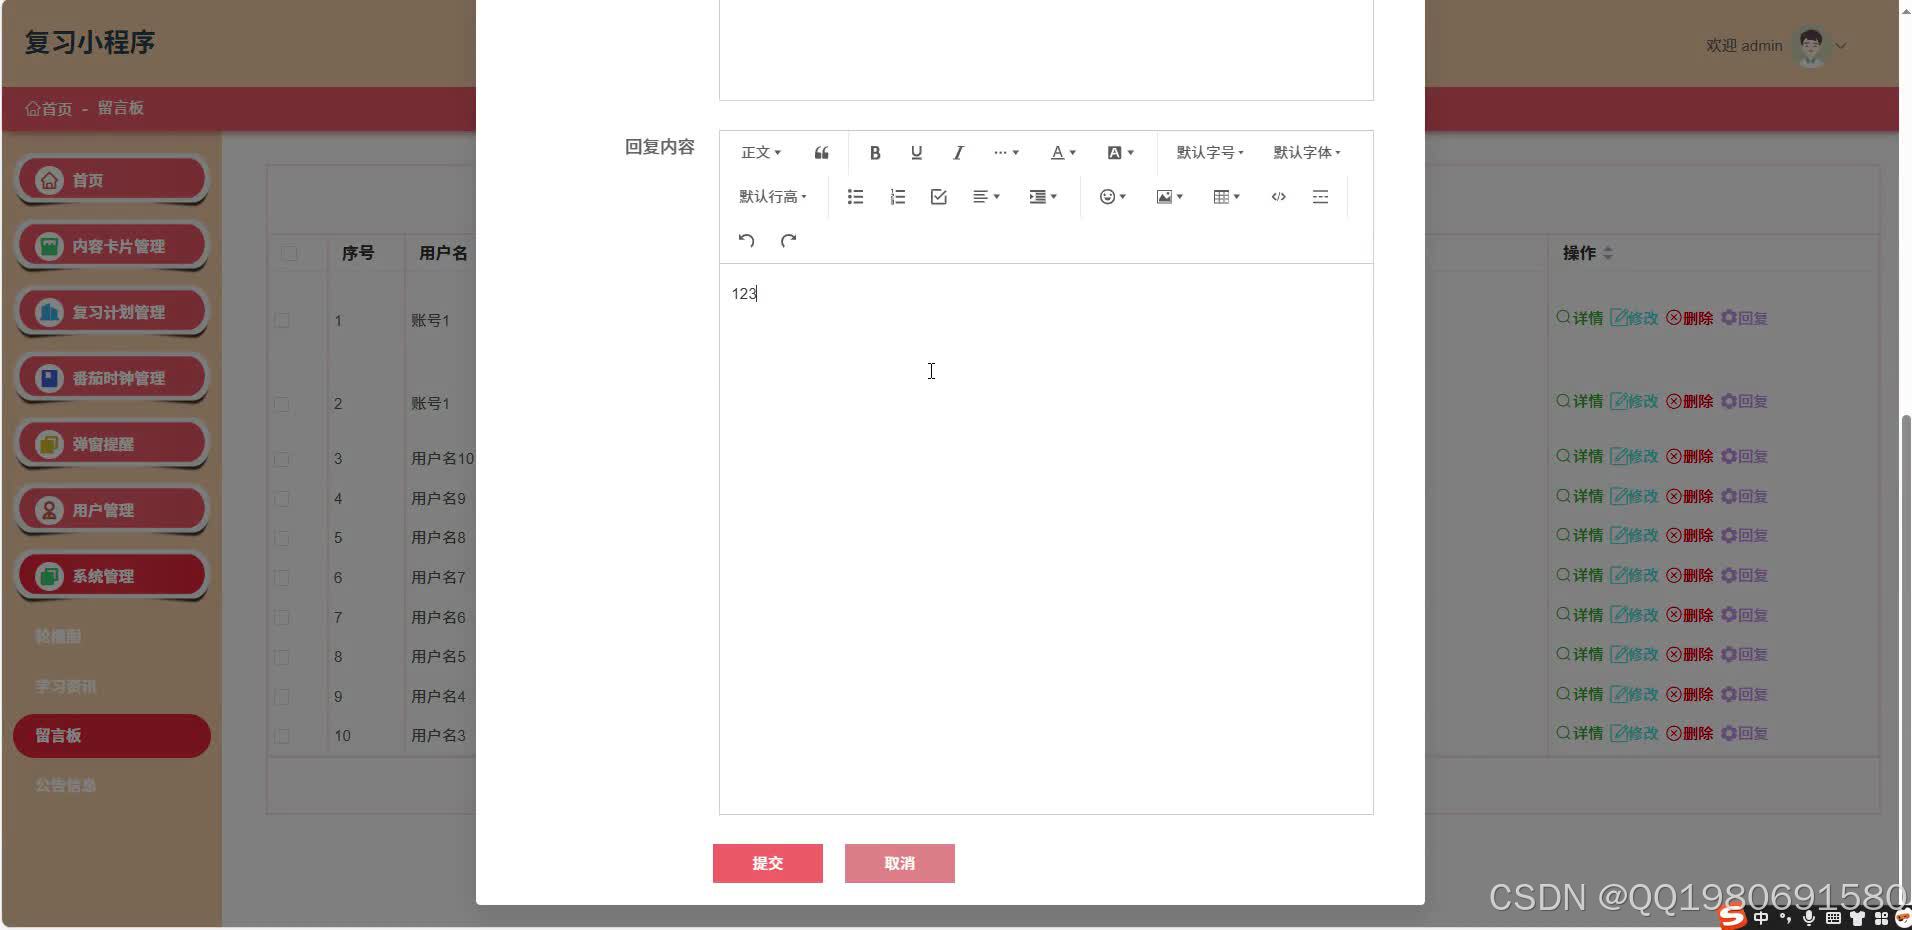
Task: Expand the admin account dropdown
Action: click(x=1841, y=46)
